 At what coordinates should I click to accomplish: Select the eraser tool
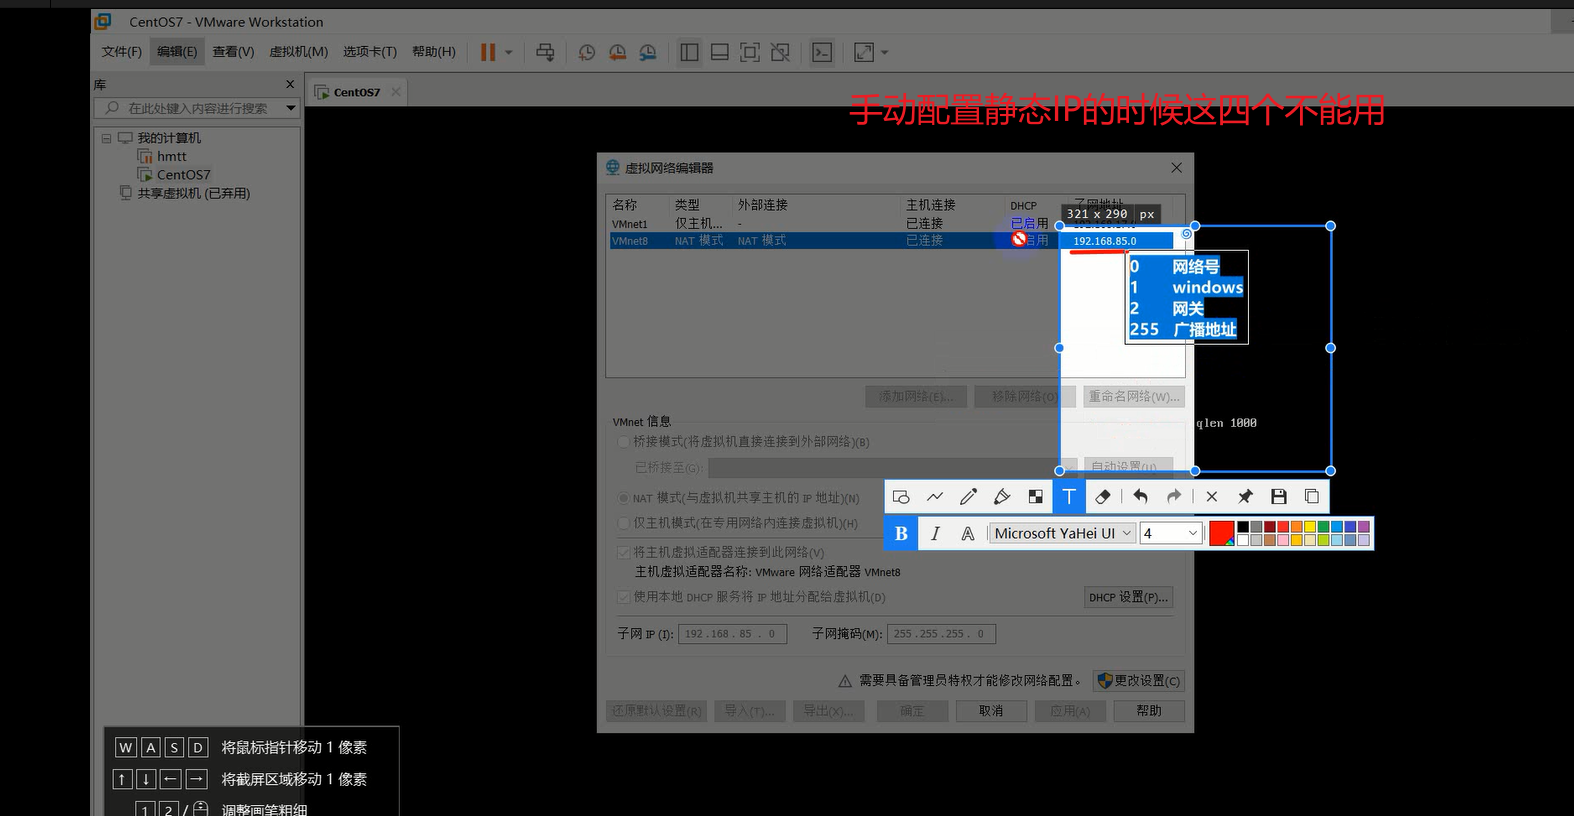[1103, 497]
